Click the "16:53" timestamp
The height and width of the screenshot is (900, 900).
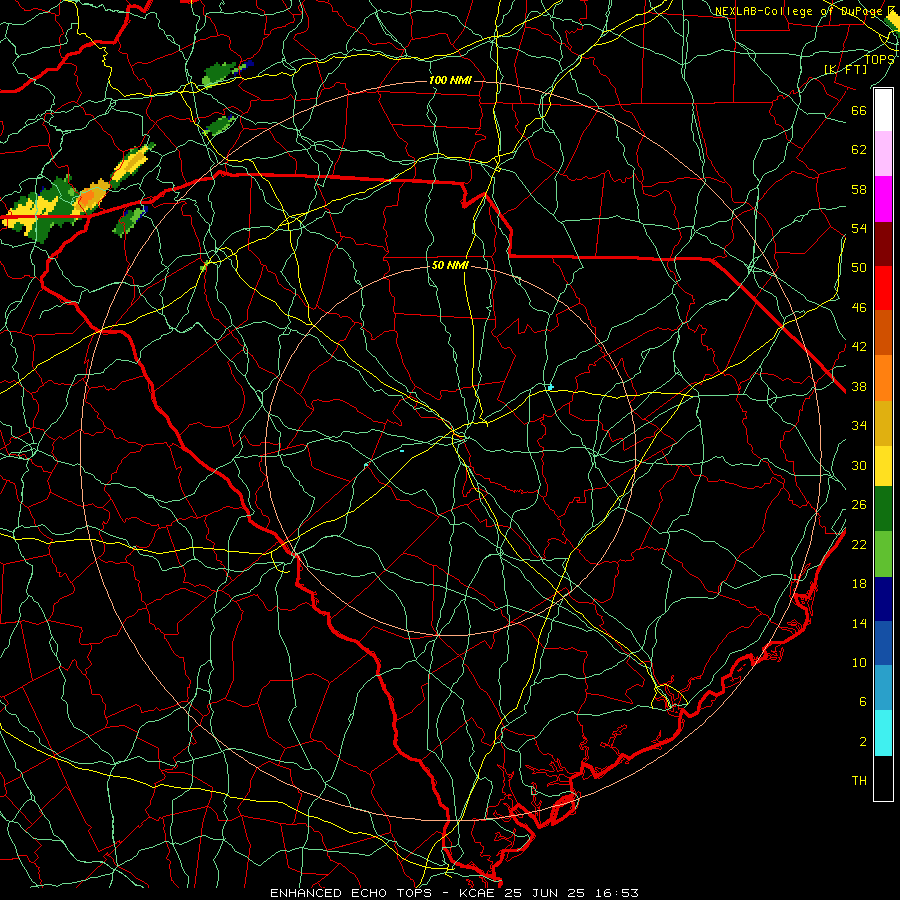point(616,893)
